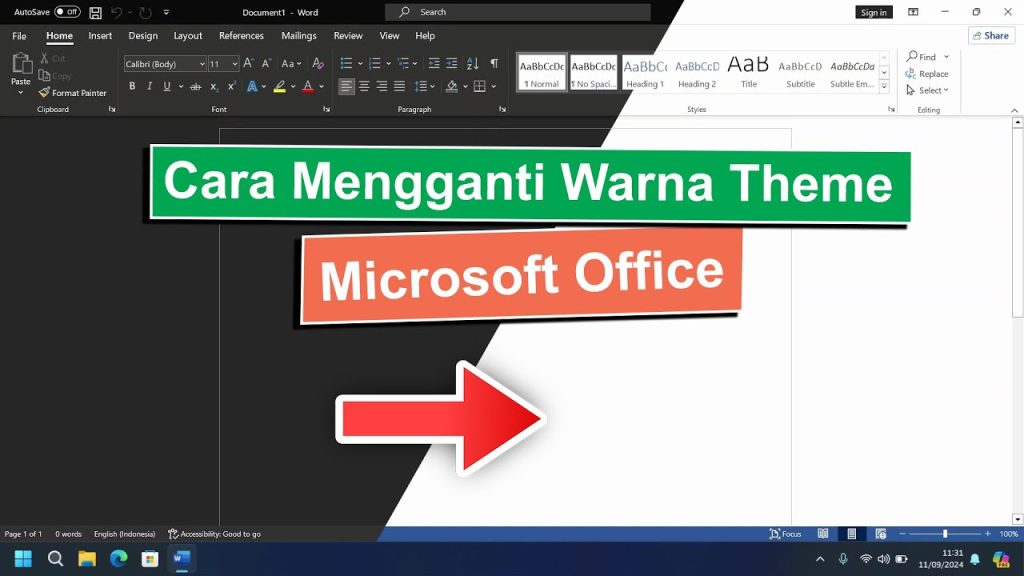Image resolution: width=1024 pixels, height=576 pixels.
Task: Click the Sign in button
Action: (874, 12)
